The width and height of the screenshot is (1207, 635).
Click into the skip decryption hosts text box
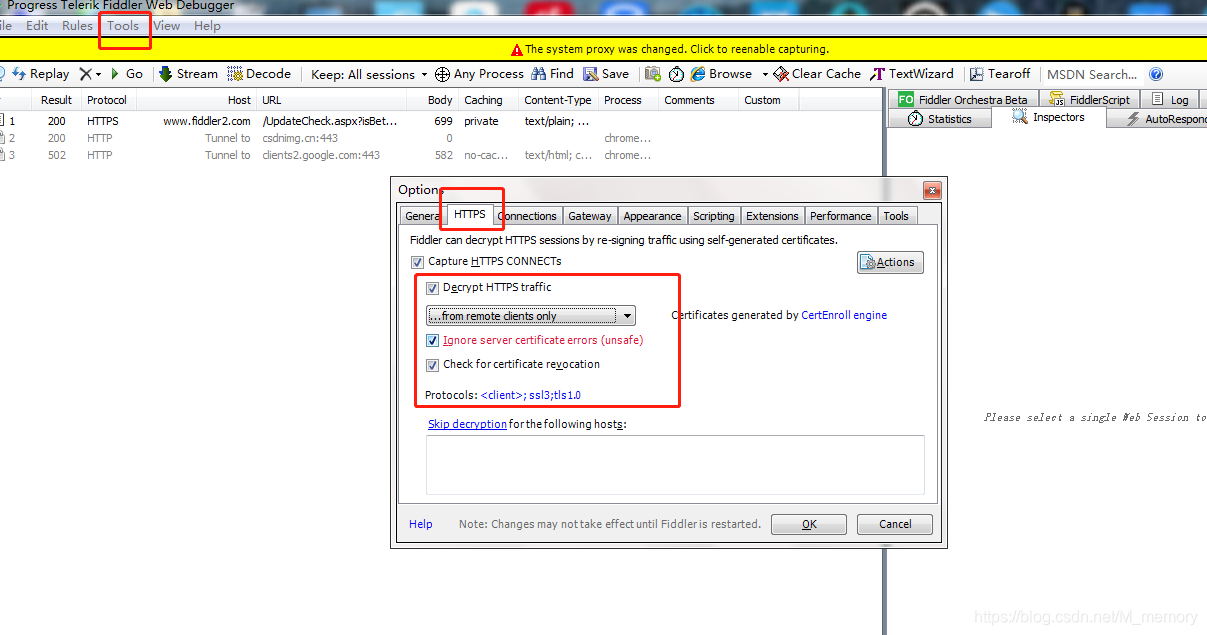point(675,464)
